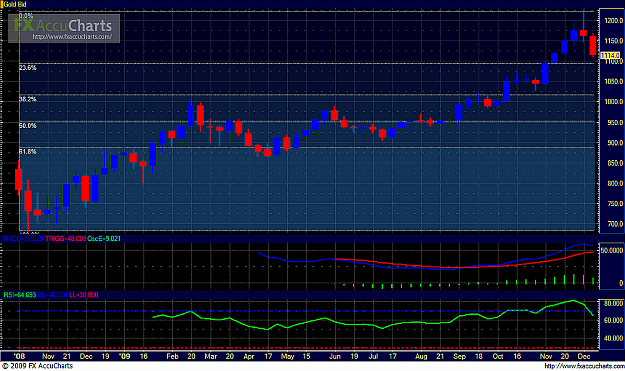Viewport: 625px width, 371px height.
Task: Click the Mar label on date axis
Action: 210,356
